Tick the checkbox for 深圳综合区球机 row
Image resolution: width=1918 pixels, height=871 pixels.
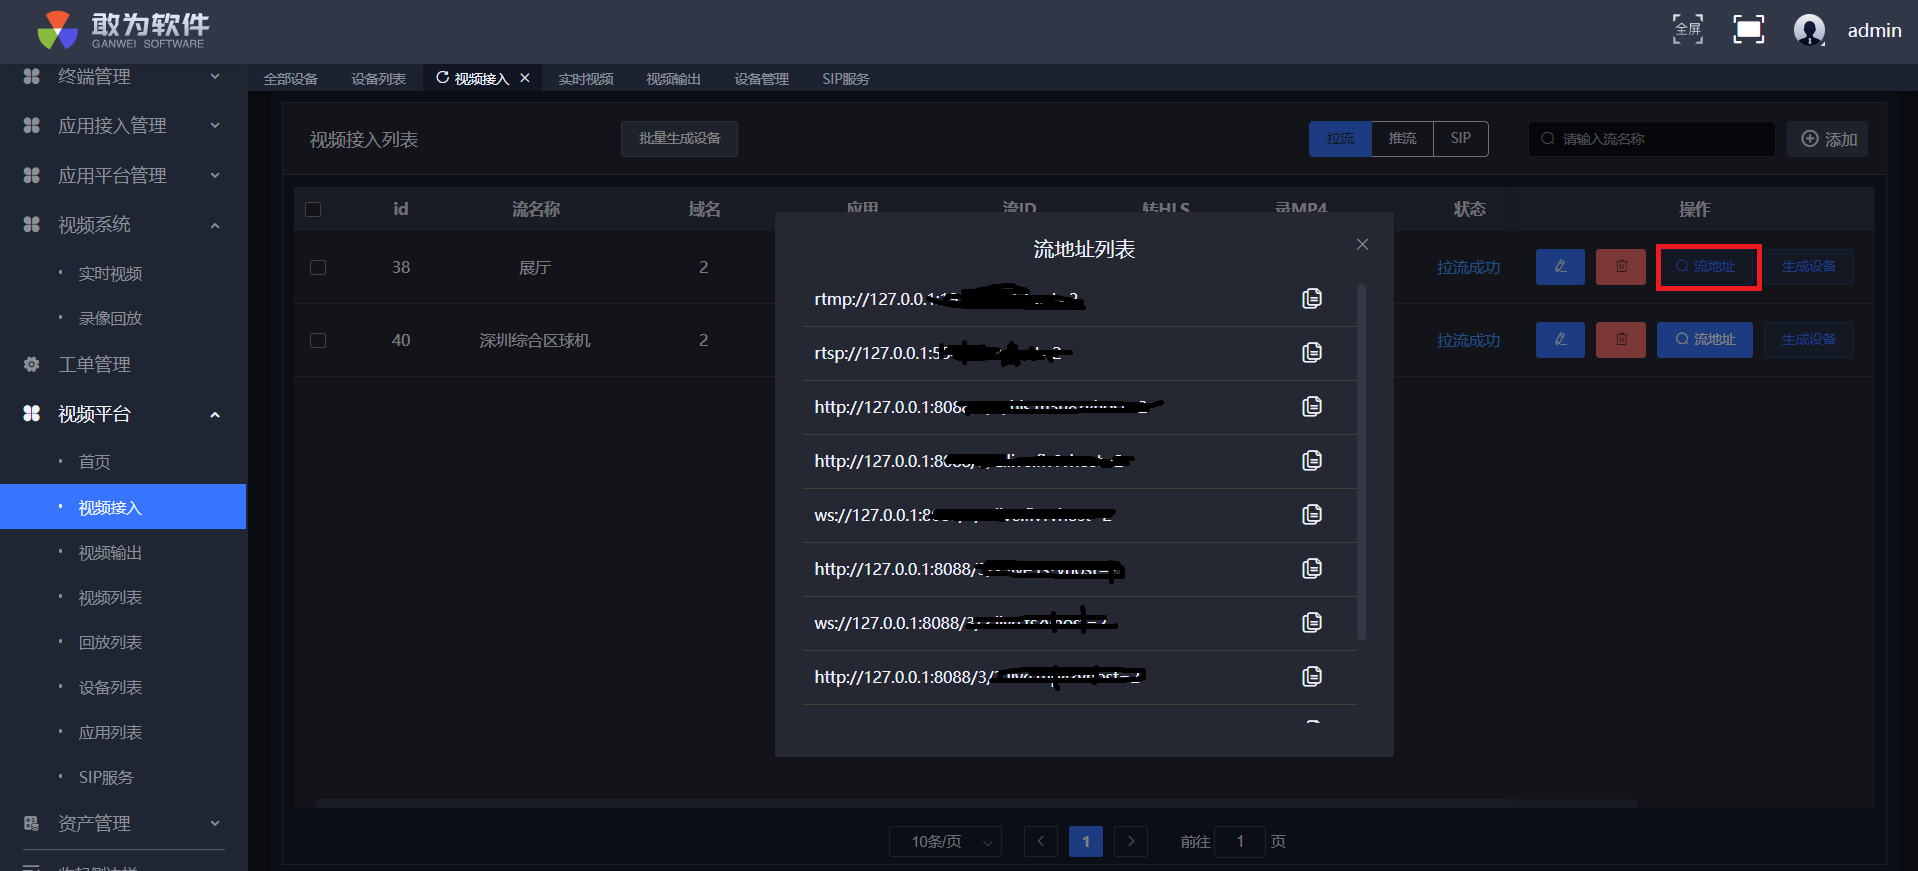pos(318,341)
